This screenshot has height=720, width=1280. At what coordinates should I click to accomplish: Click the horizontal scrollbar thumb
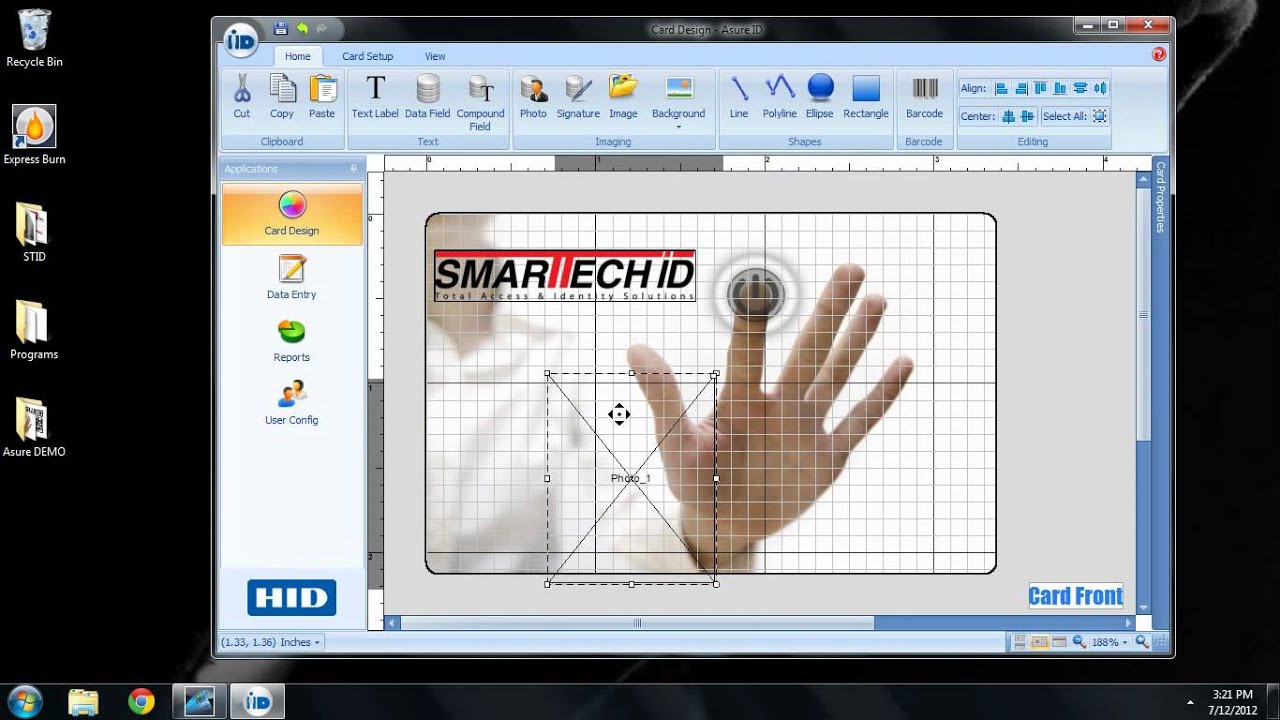pos(637,623)
